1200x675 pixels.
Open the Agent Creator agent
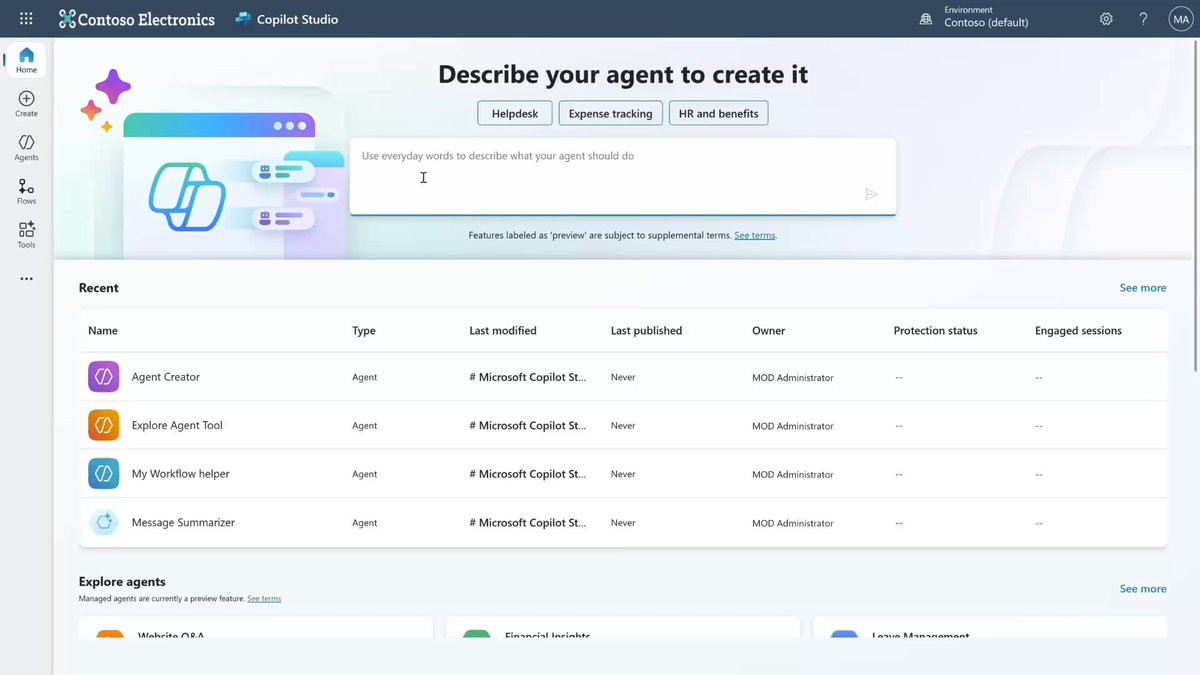tap(166, 377)
